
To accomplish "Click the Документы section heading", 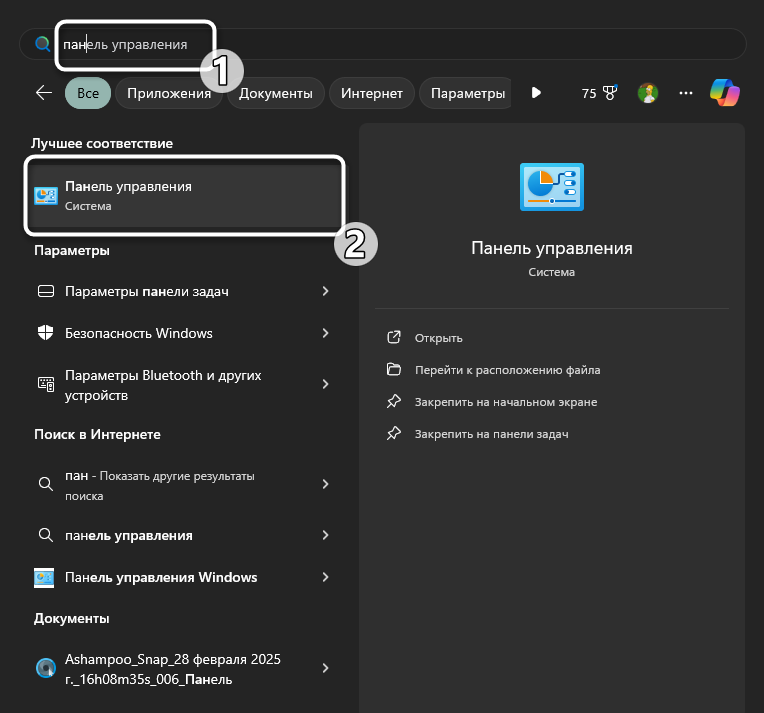I will [x=72, y=618].
